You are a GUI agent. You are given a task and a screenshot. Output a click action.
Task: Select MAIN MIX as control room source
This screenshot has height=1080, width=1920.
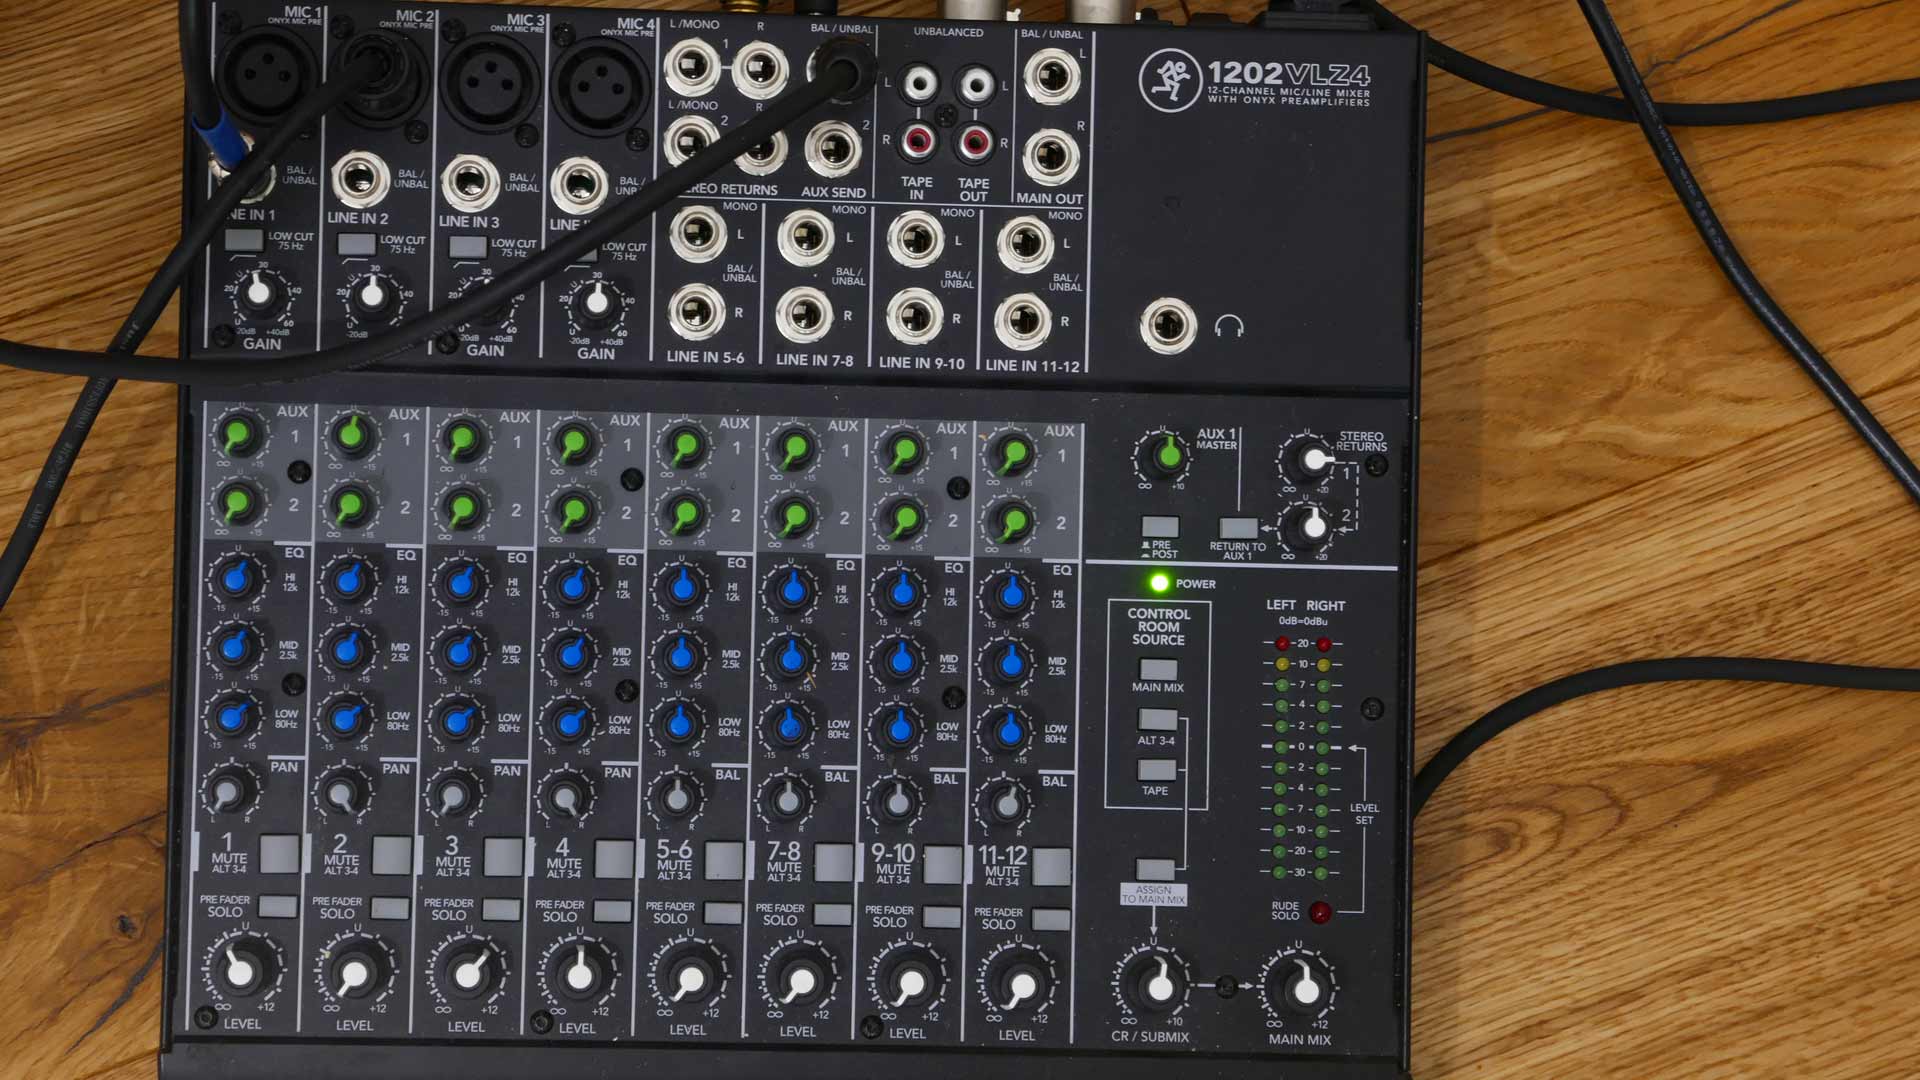coord(1158,669)
